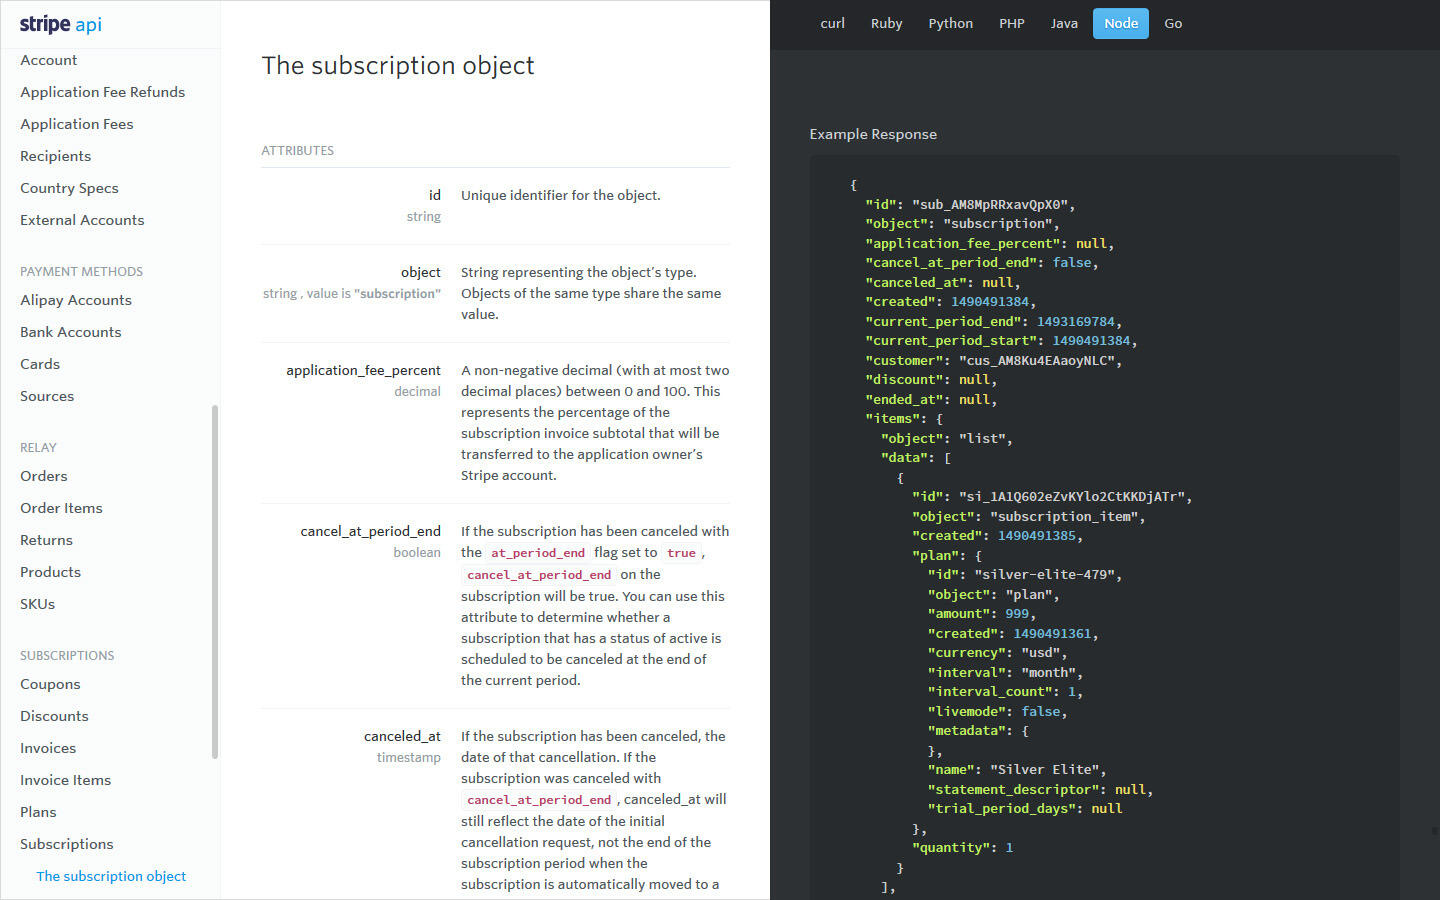Navigate to Application Fee Refunds

[102, 91]
